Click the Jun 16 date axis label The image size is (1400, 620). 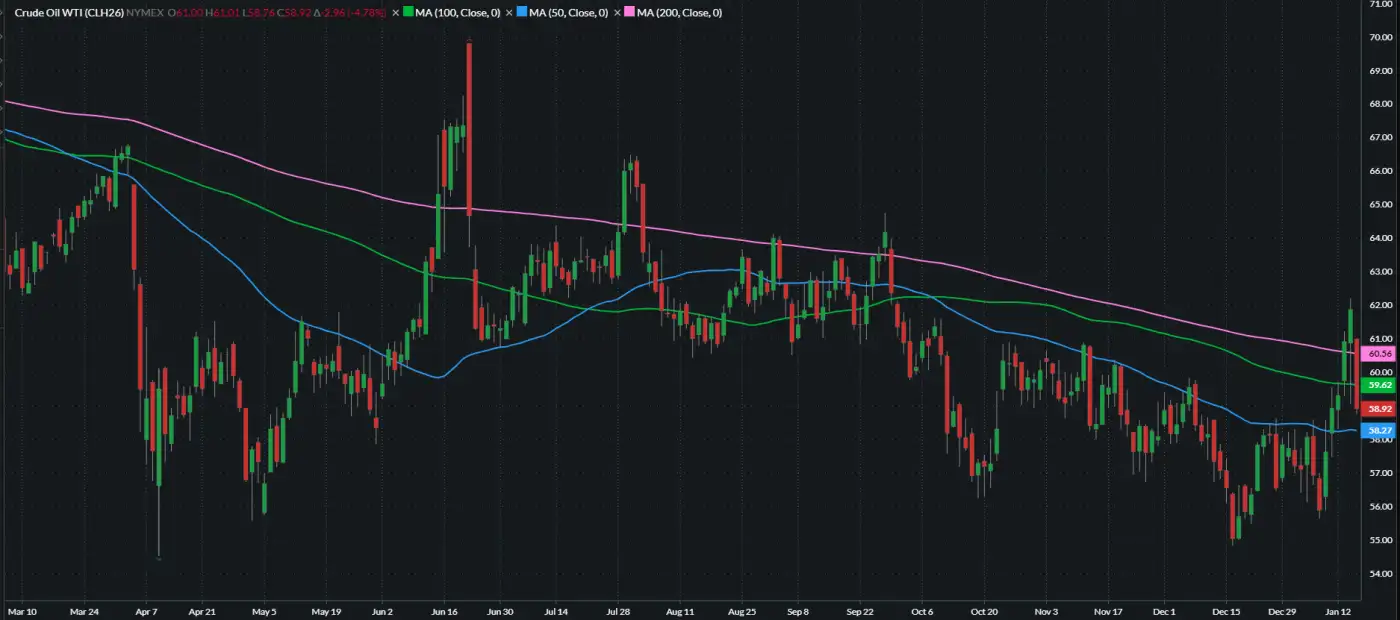point(442,609)
